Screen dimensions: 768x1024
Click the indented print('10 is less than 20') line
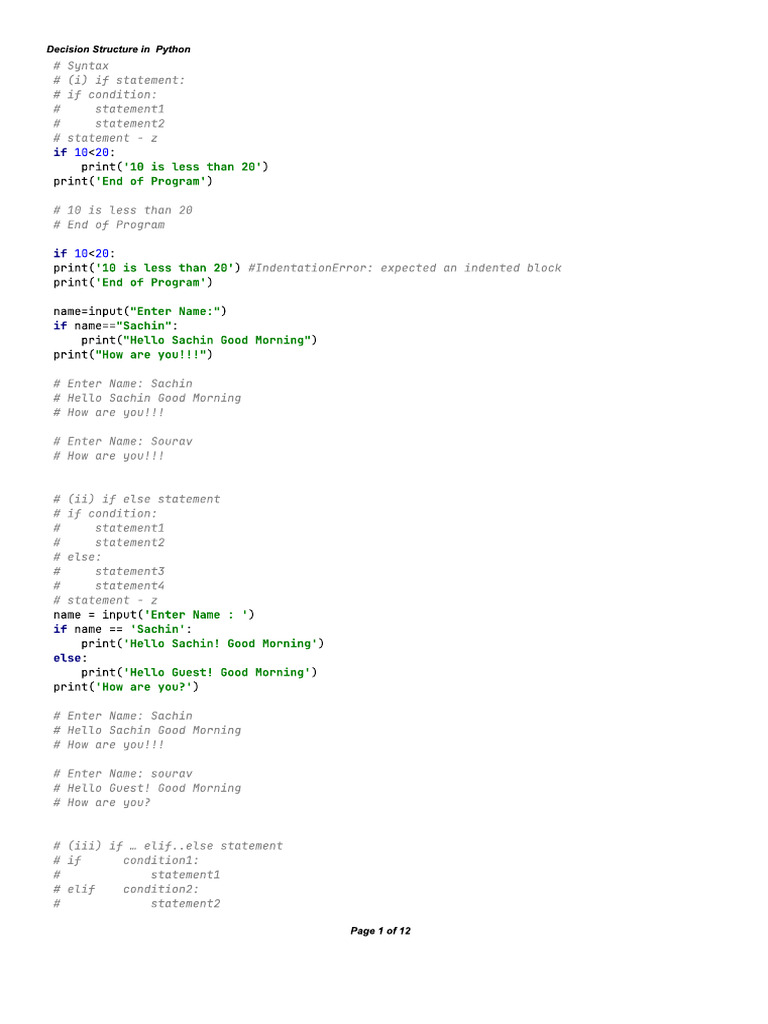pyautogui.click(x=174, y=167)
